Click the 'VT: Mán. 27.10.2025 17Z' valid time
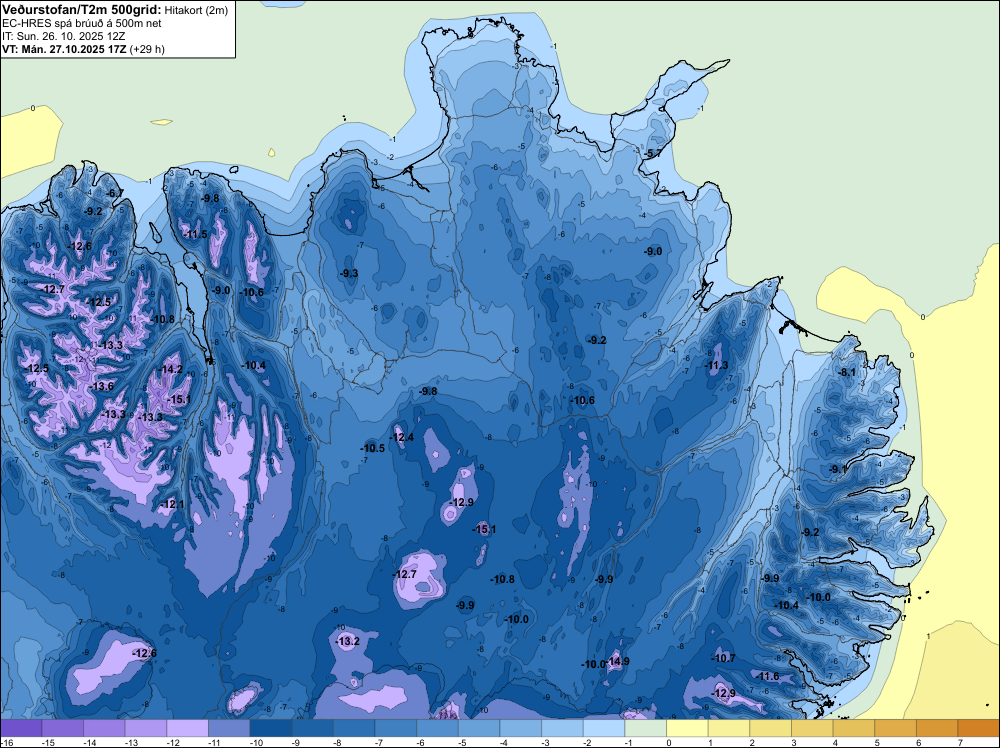 (x=64, y=49)
